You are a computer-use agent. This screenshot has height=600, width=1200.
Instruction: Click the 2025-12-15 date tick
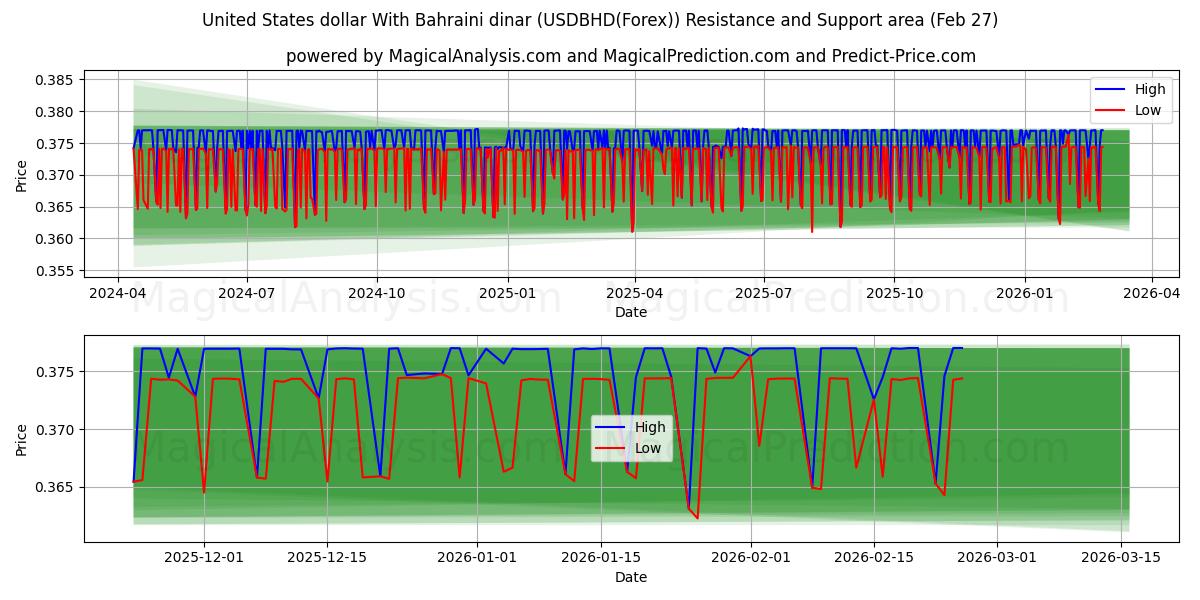coord(327,558)
